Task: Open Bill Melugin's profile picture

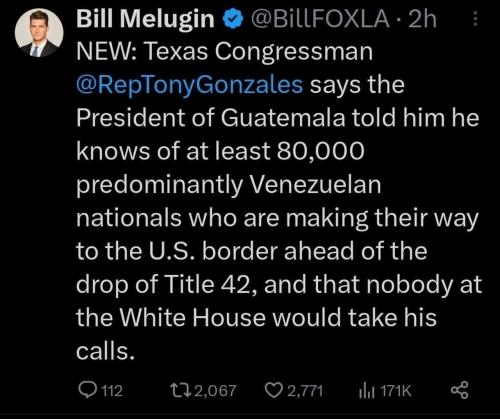Action: click(39, 32)
